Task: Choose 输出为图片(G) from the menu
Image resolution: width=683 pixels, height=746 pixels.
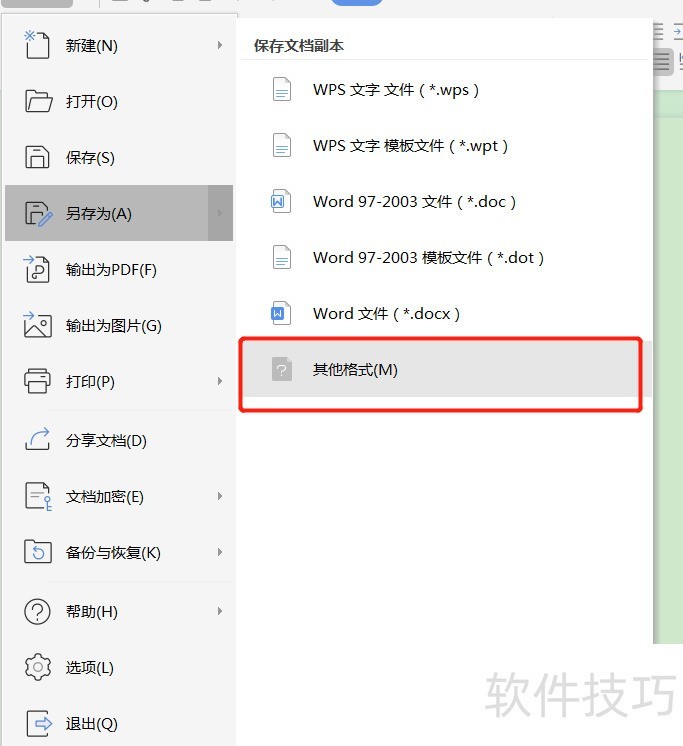Action: (x=119, y=325)
